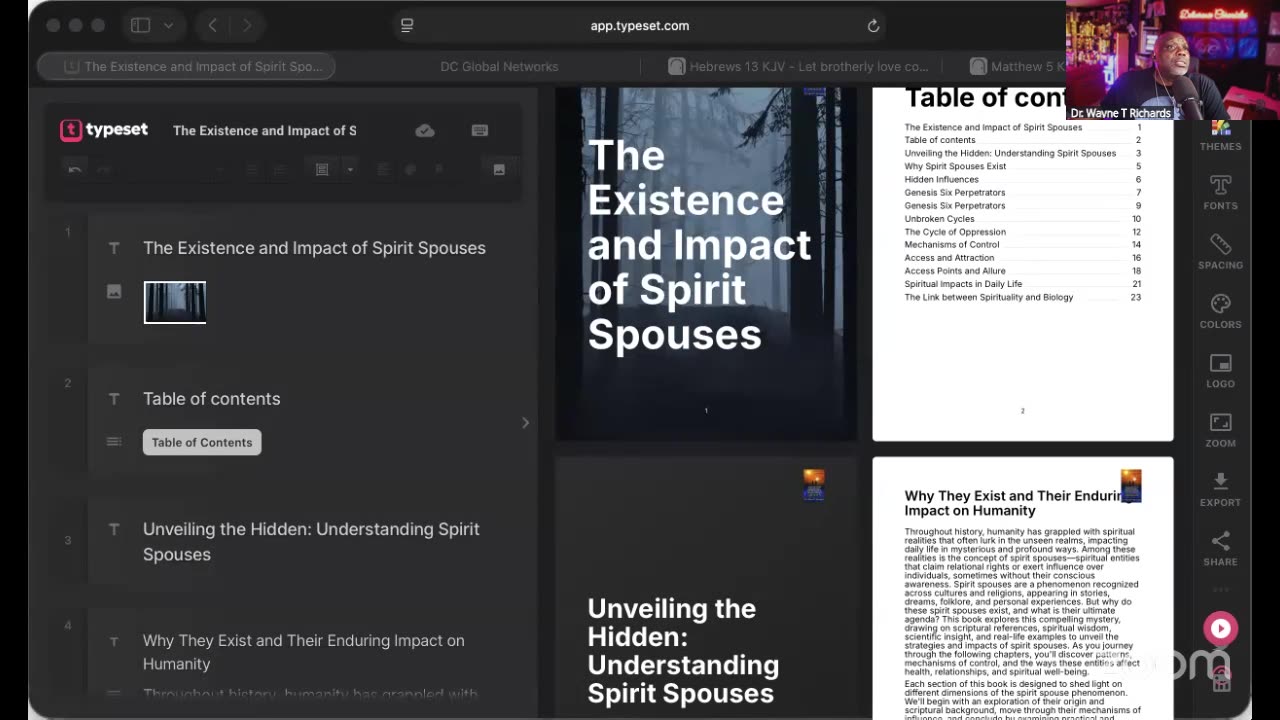Click the text icon beside section 1 title

pos(114,248)
